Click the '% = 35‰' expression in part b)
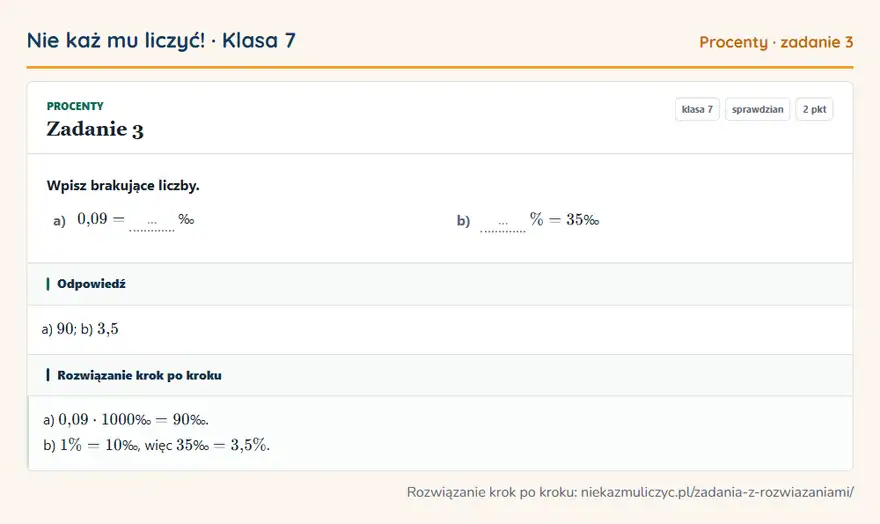 coord(565,219)
